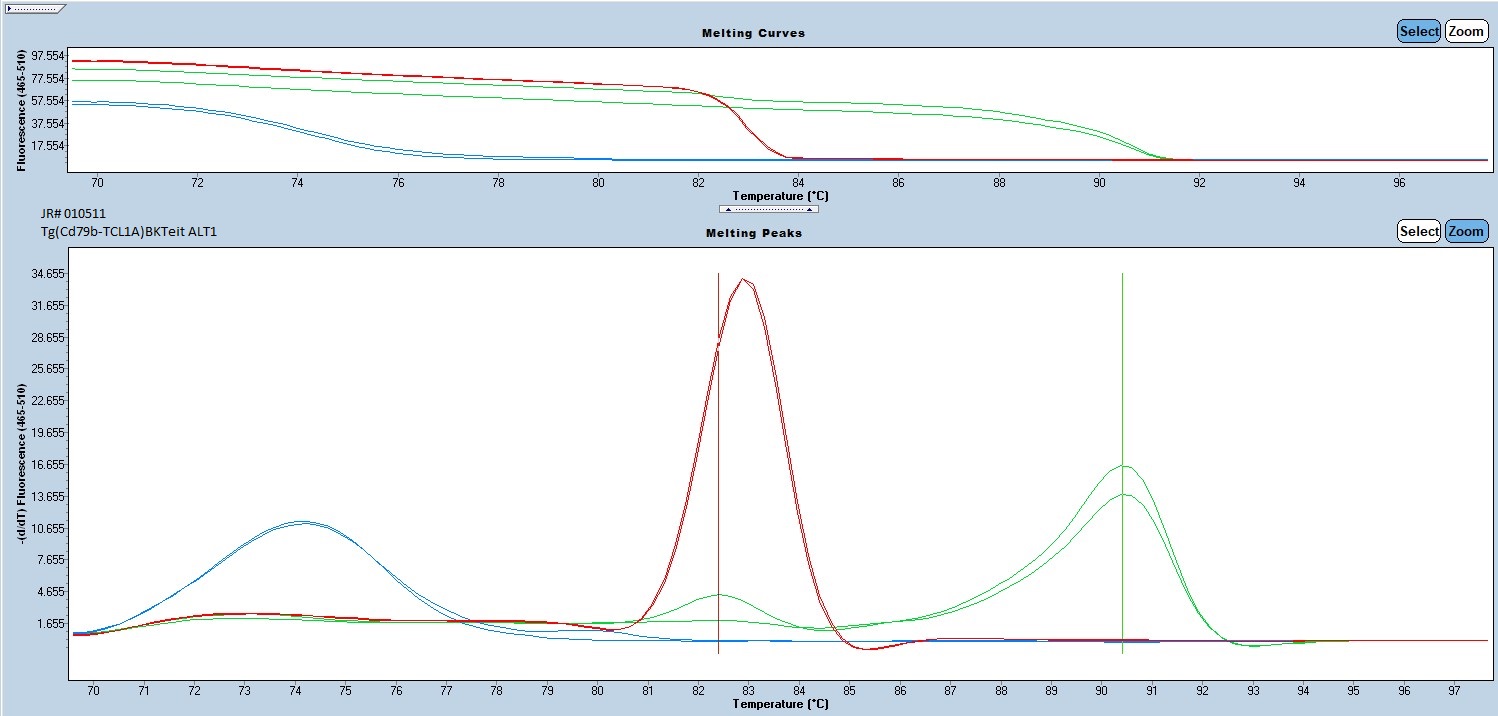The height and width of the screenshot is (716, 1498).
Task: Click the arrow on the top-left collapsed panel tab
Action: pos(10,8)
